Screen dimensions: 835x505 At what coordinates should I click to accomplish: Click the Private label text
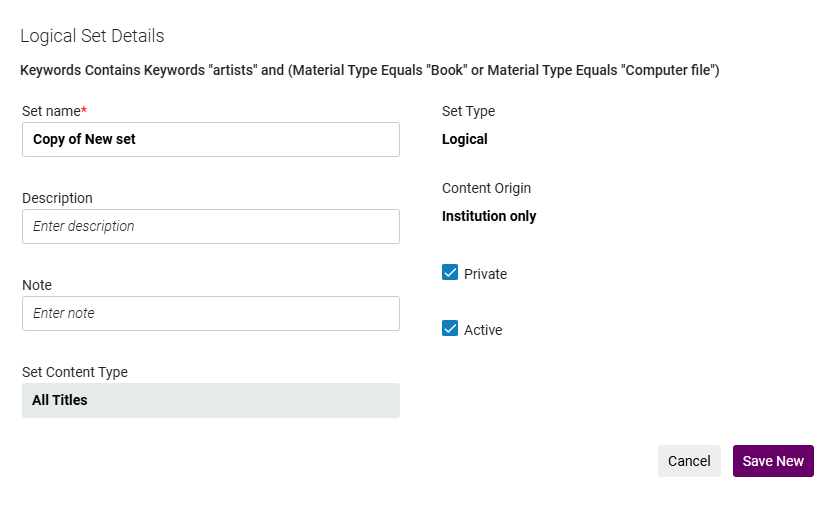click(x=485, y=274)
